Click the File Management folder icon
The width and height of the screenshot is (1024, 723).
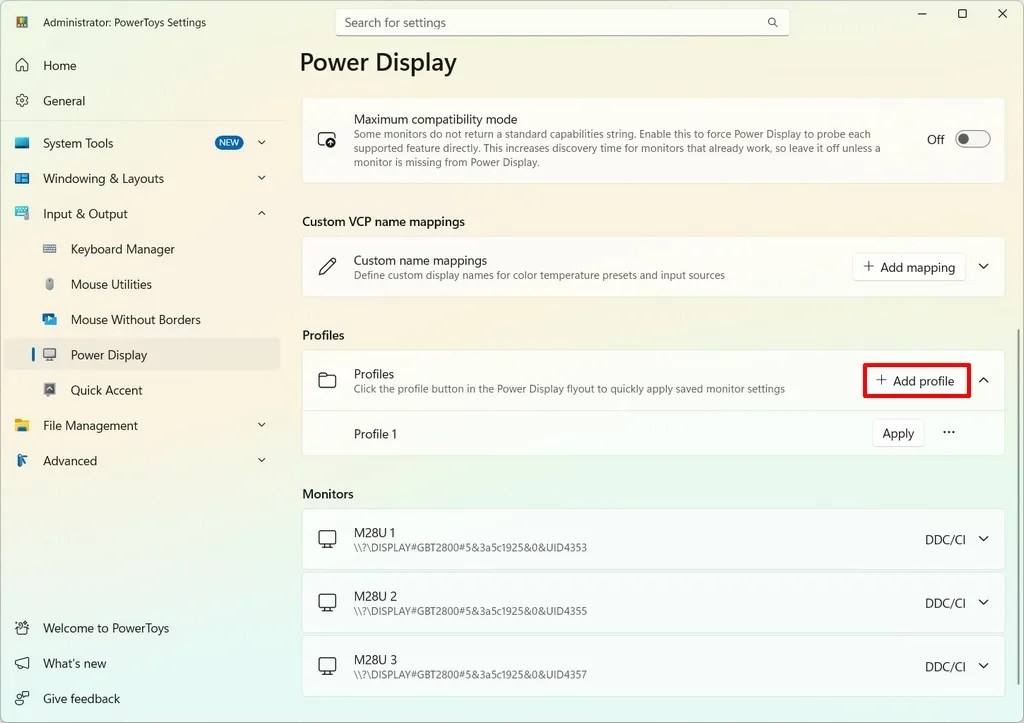(22, 425)
